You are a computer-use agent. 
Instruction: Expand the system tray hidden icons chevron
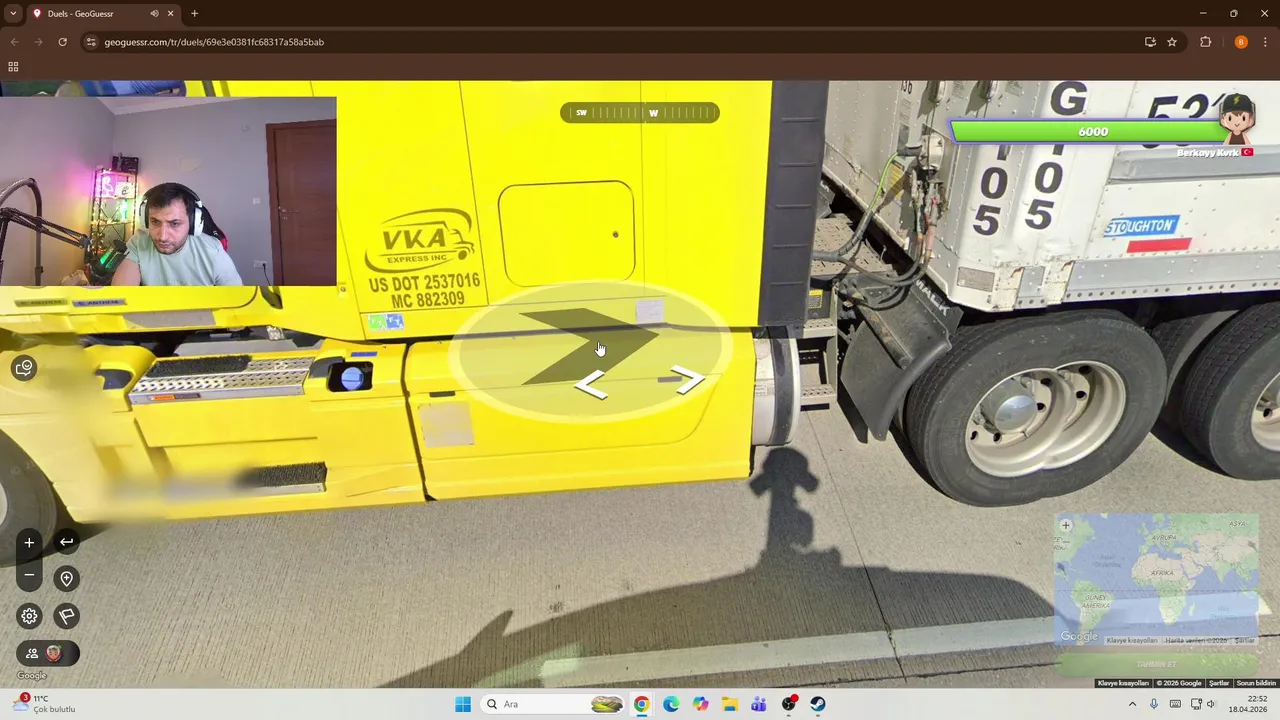click(1132, 704)
